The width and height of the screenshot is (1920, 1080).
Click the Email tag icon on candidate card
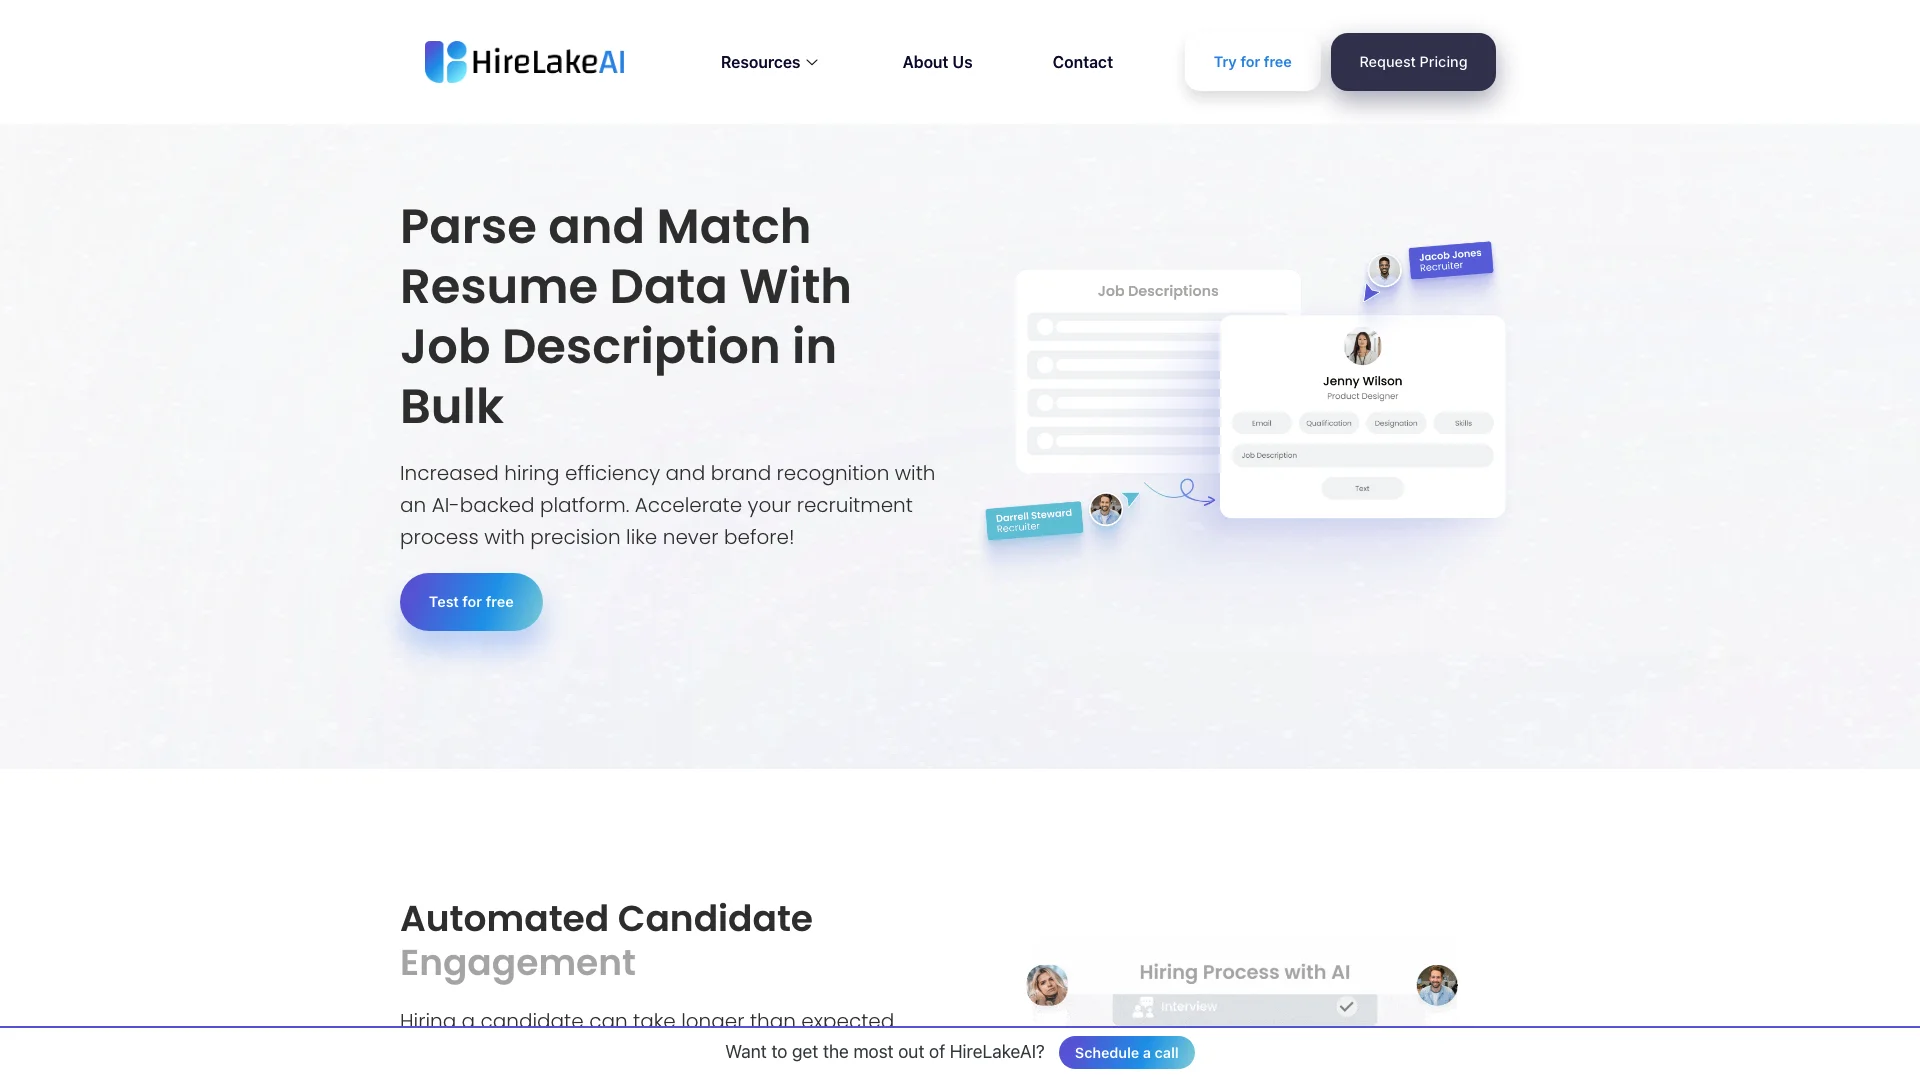1262,422
